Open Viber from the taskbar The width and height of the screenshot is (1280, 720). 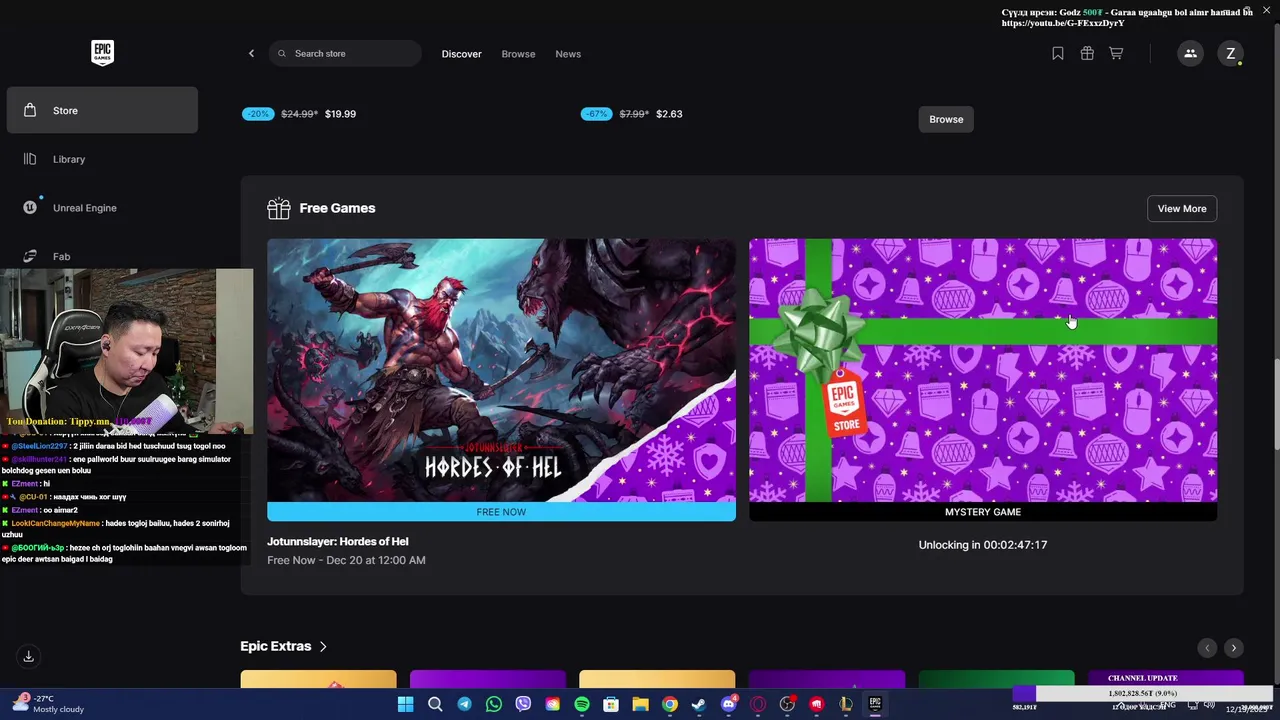[523, 704]
